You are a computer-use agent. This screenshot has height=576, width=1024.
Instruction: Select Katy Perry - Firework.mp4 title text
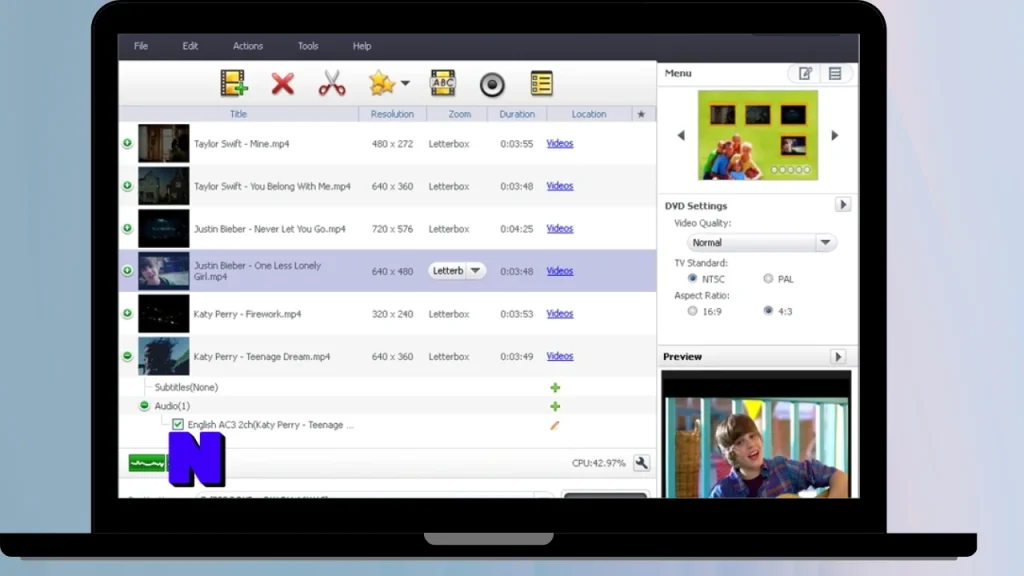tap(248, 314)
